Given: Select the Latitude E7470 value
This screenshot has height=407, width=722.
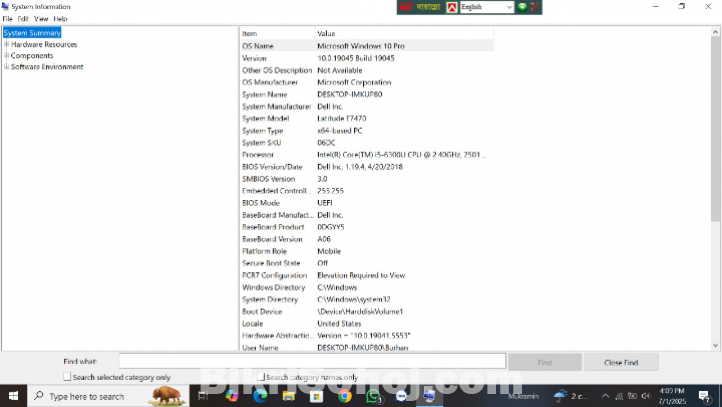Looking at the screenshot, I should [342, 118].
